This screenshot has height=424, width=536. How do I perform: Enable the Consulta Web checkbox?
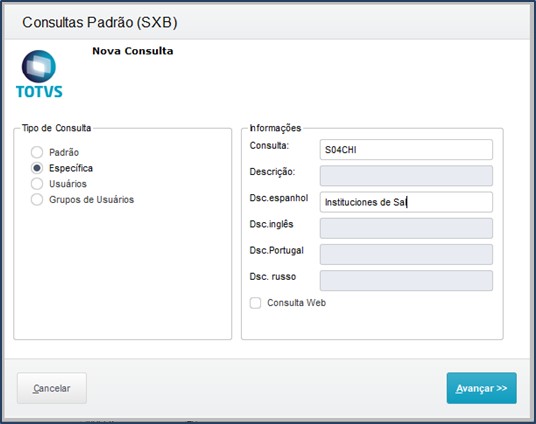[x=255, y=303]
